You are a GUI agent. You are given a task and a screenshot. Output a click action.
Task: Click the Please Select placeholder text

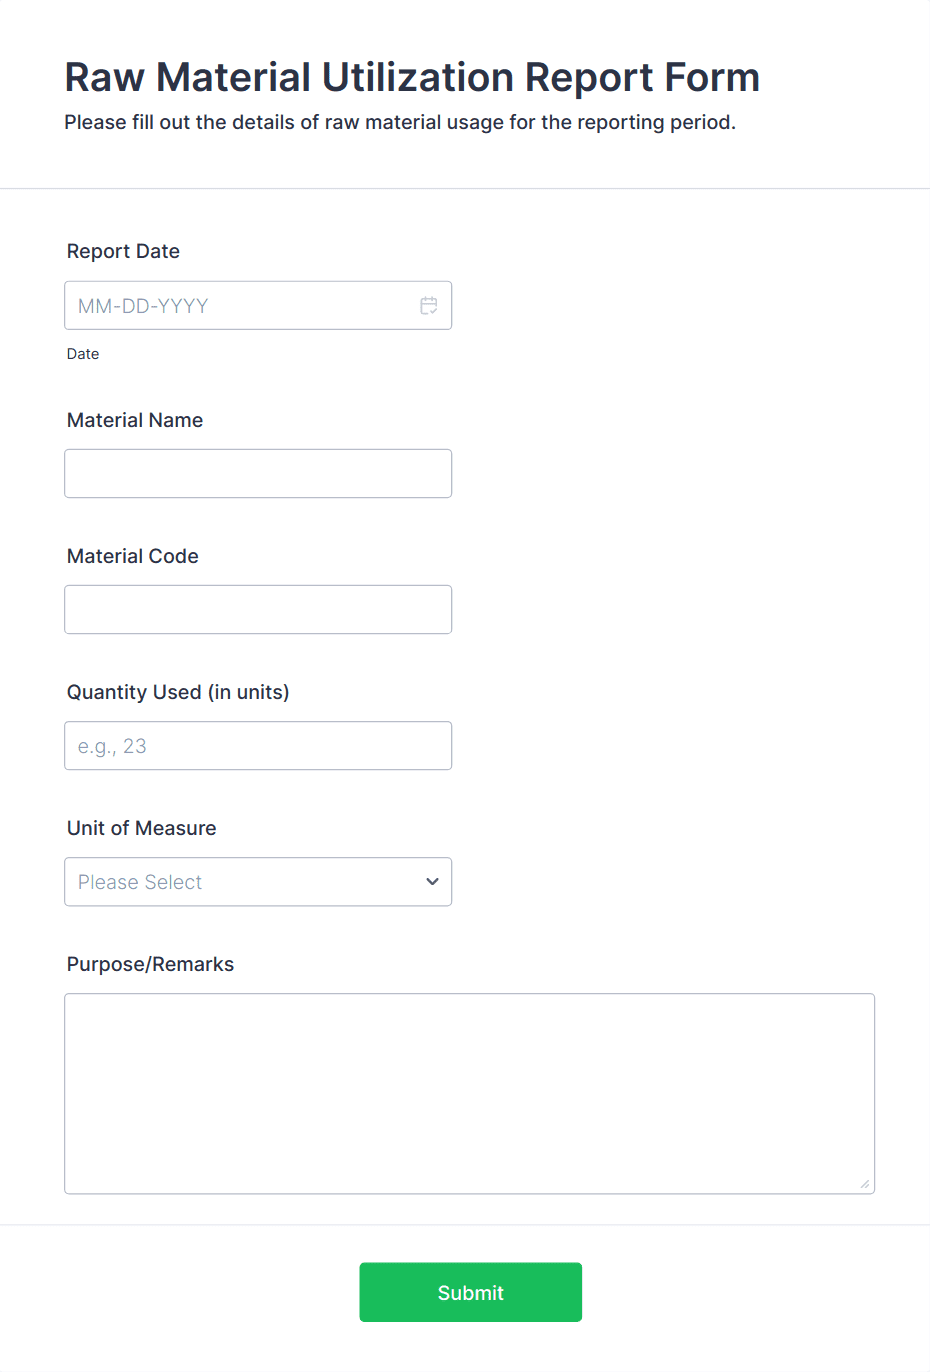(x=140, y=882)
